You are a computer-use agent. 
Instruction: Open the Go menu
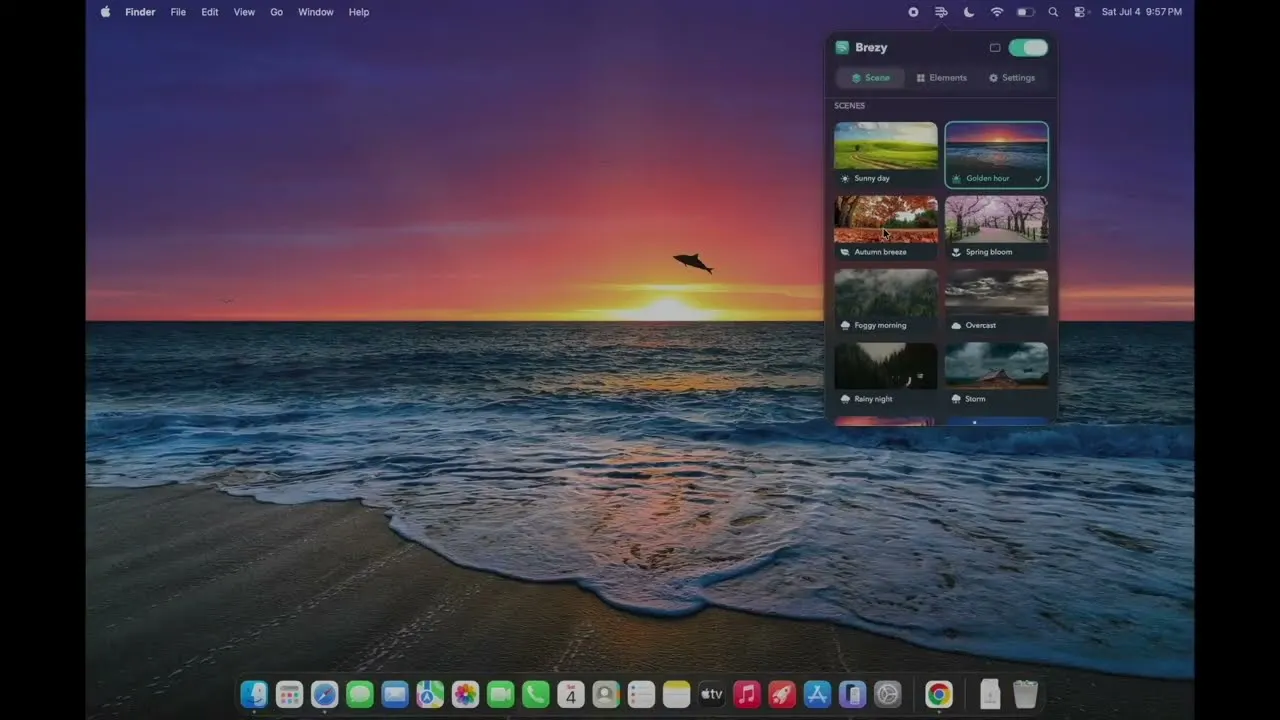click(276, 12)
